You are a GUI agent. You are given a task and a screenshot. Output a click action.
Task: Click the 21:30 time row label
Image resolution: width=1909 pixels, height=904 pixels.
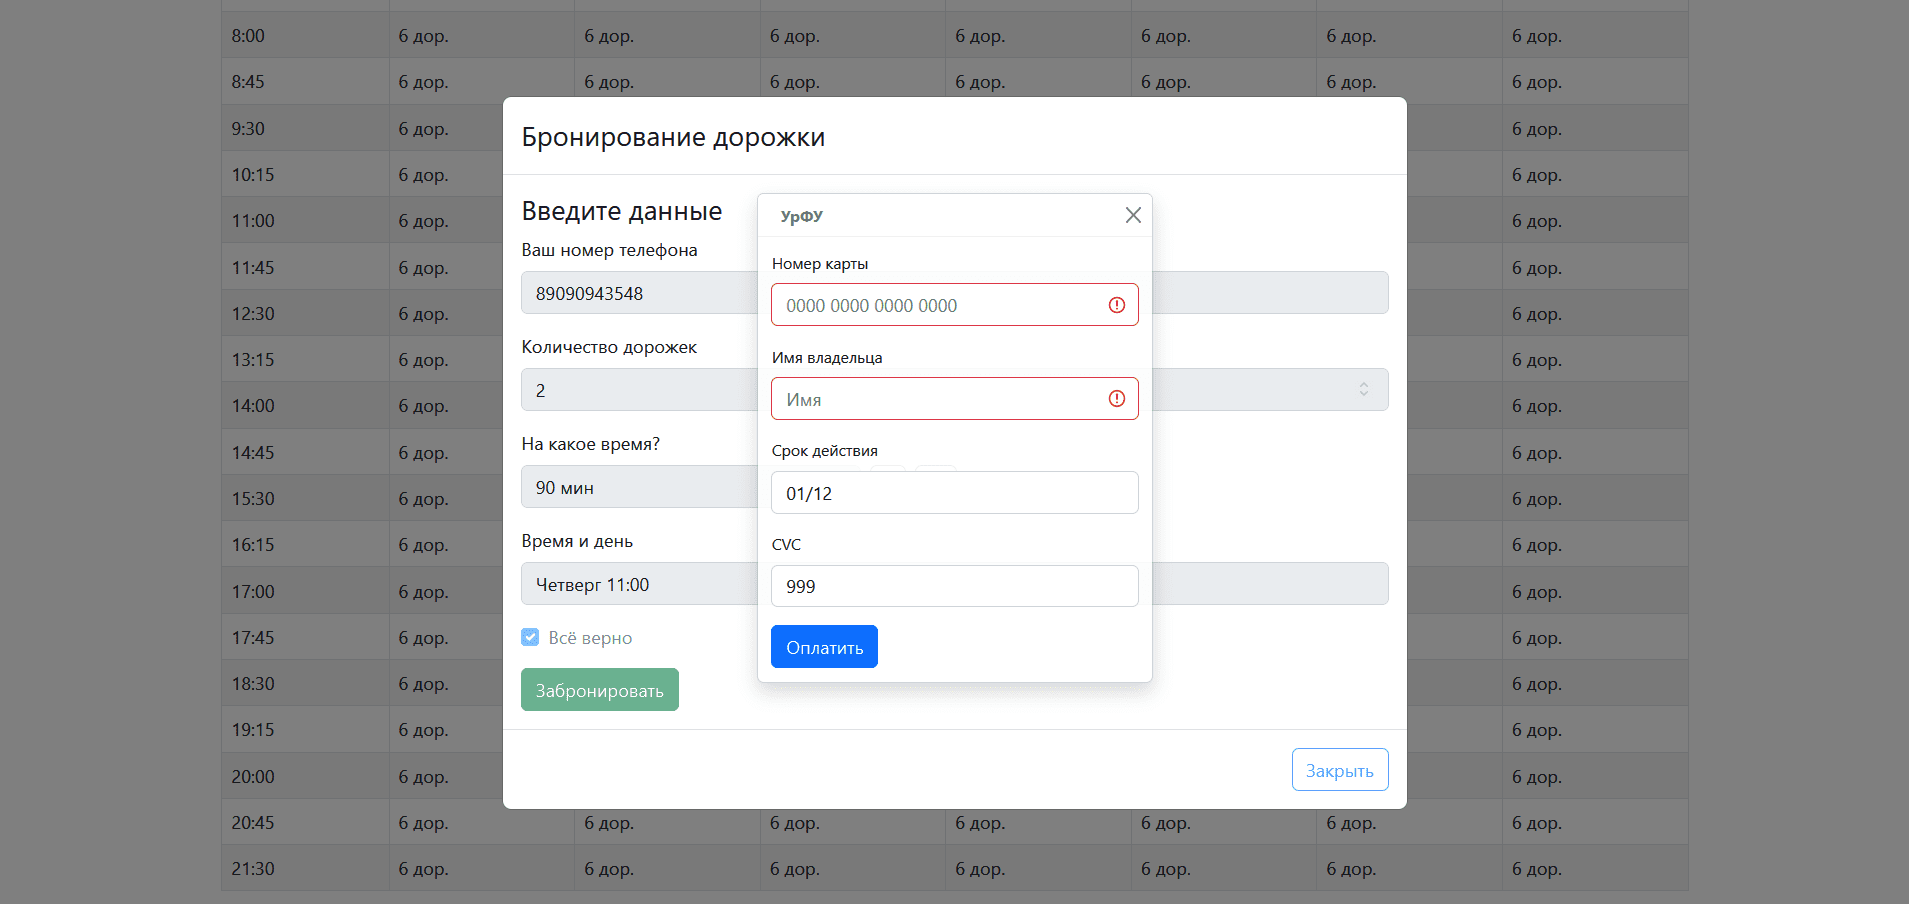coord(253,869)
